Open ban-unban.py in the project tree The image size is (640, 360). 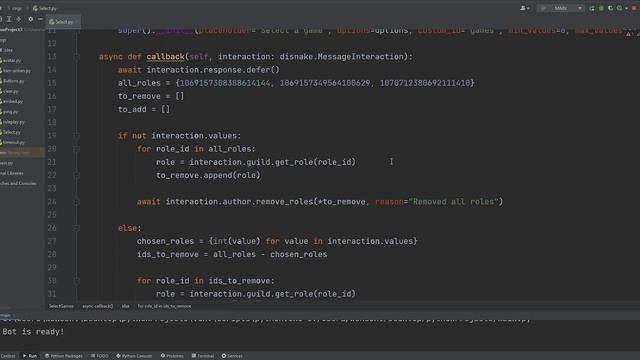coord(16,71)
